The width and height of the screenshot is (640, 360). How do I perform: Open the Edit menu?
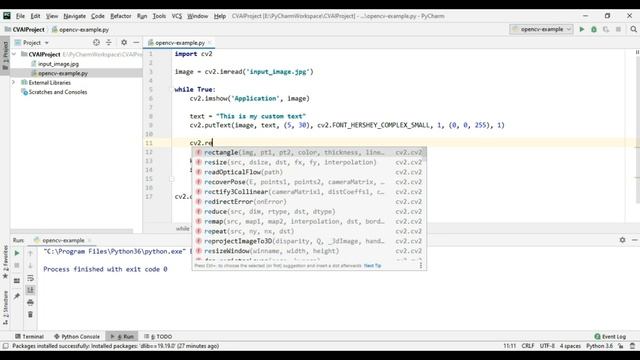pyautogui.click(x=36, y=16)
